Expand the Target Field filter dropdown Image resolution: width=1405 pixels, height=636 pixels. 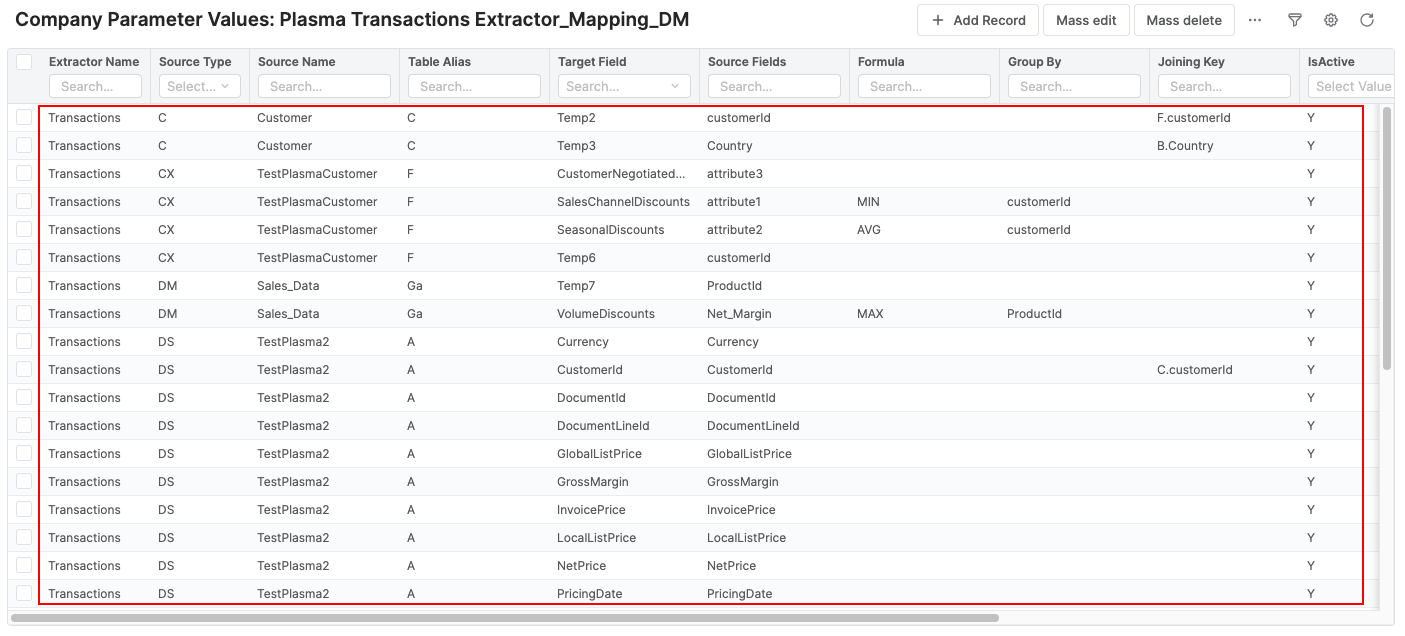click(624, 87)
